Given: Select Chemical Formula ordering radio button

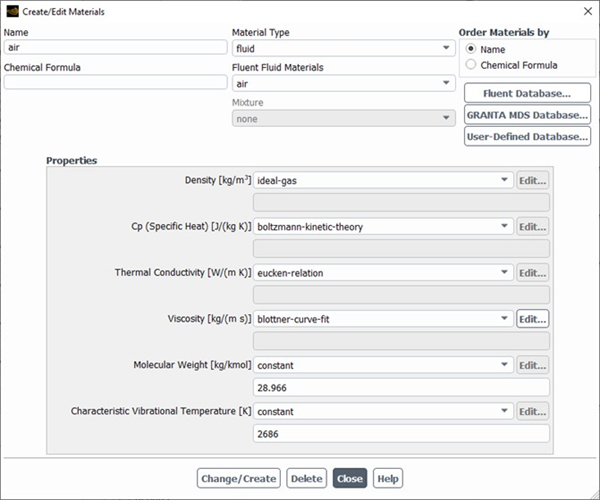Looking at the screenshot, I should [471, 65].
